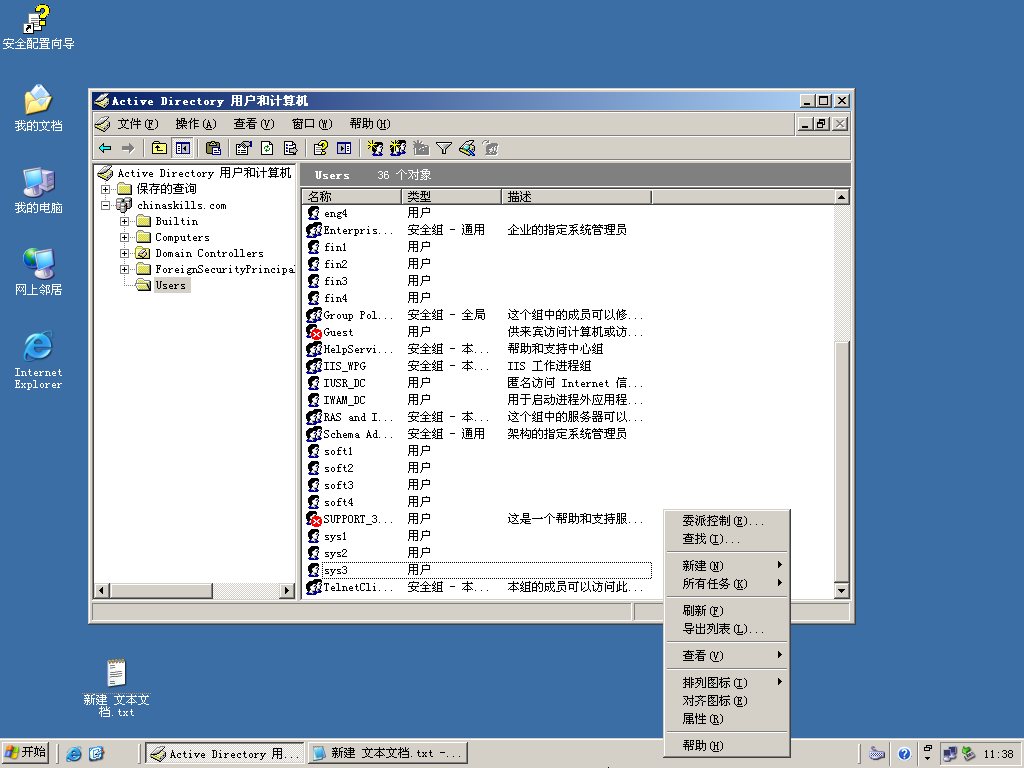Viewport: 1024px width, 768px height.
Task: Click the user icon beside eng4
Action: [x=314, y=213]
